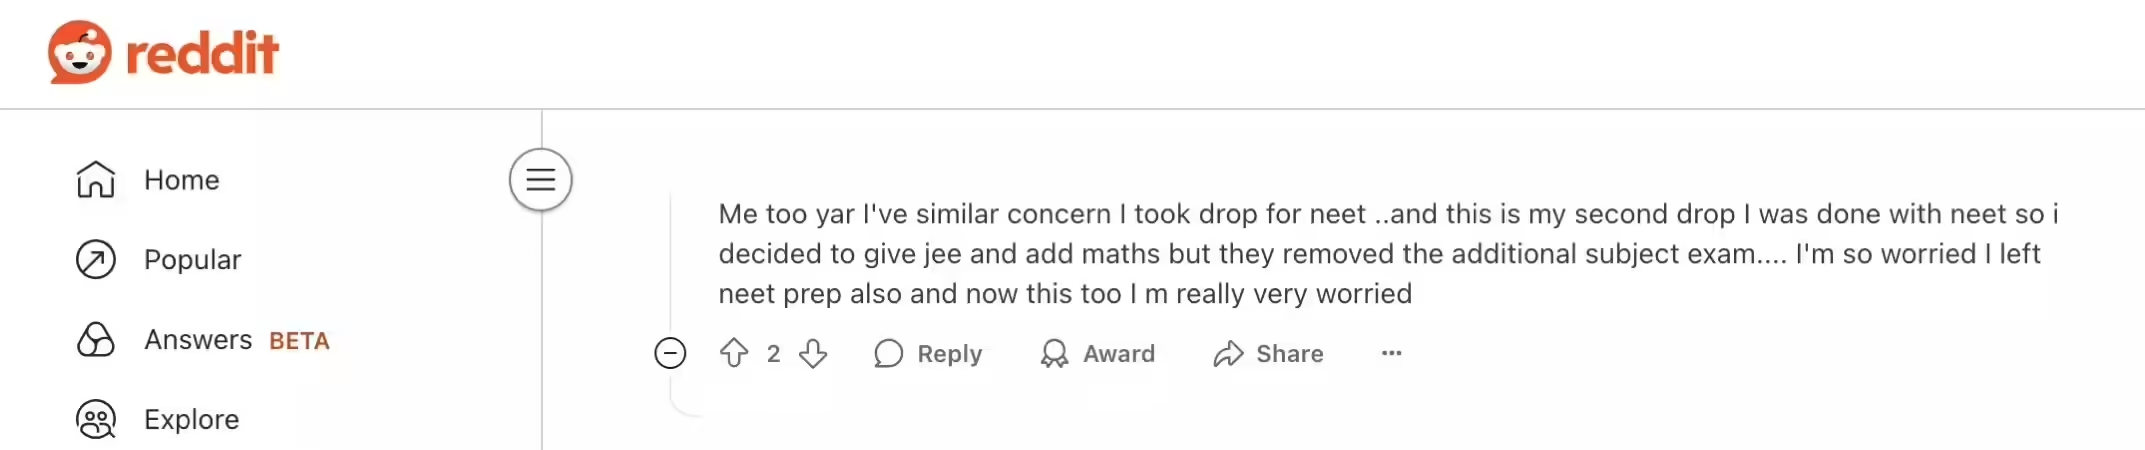
Task: Reply to the neet comment
Action: tap(949, 354)
